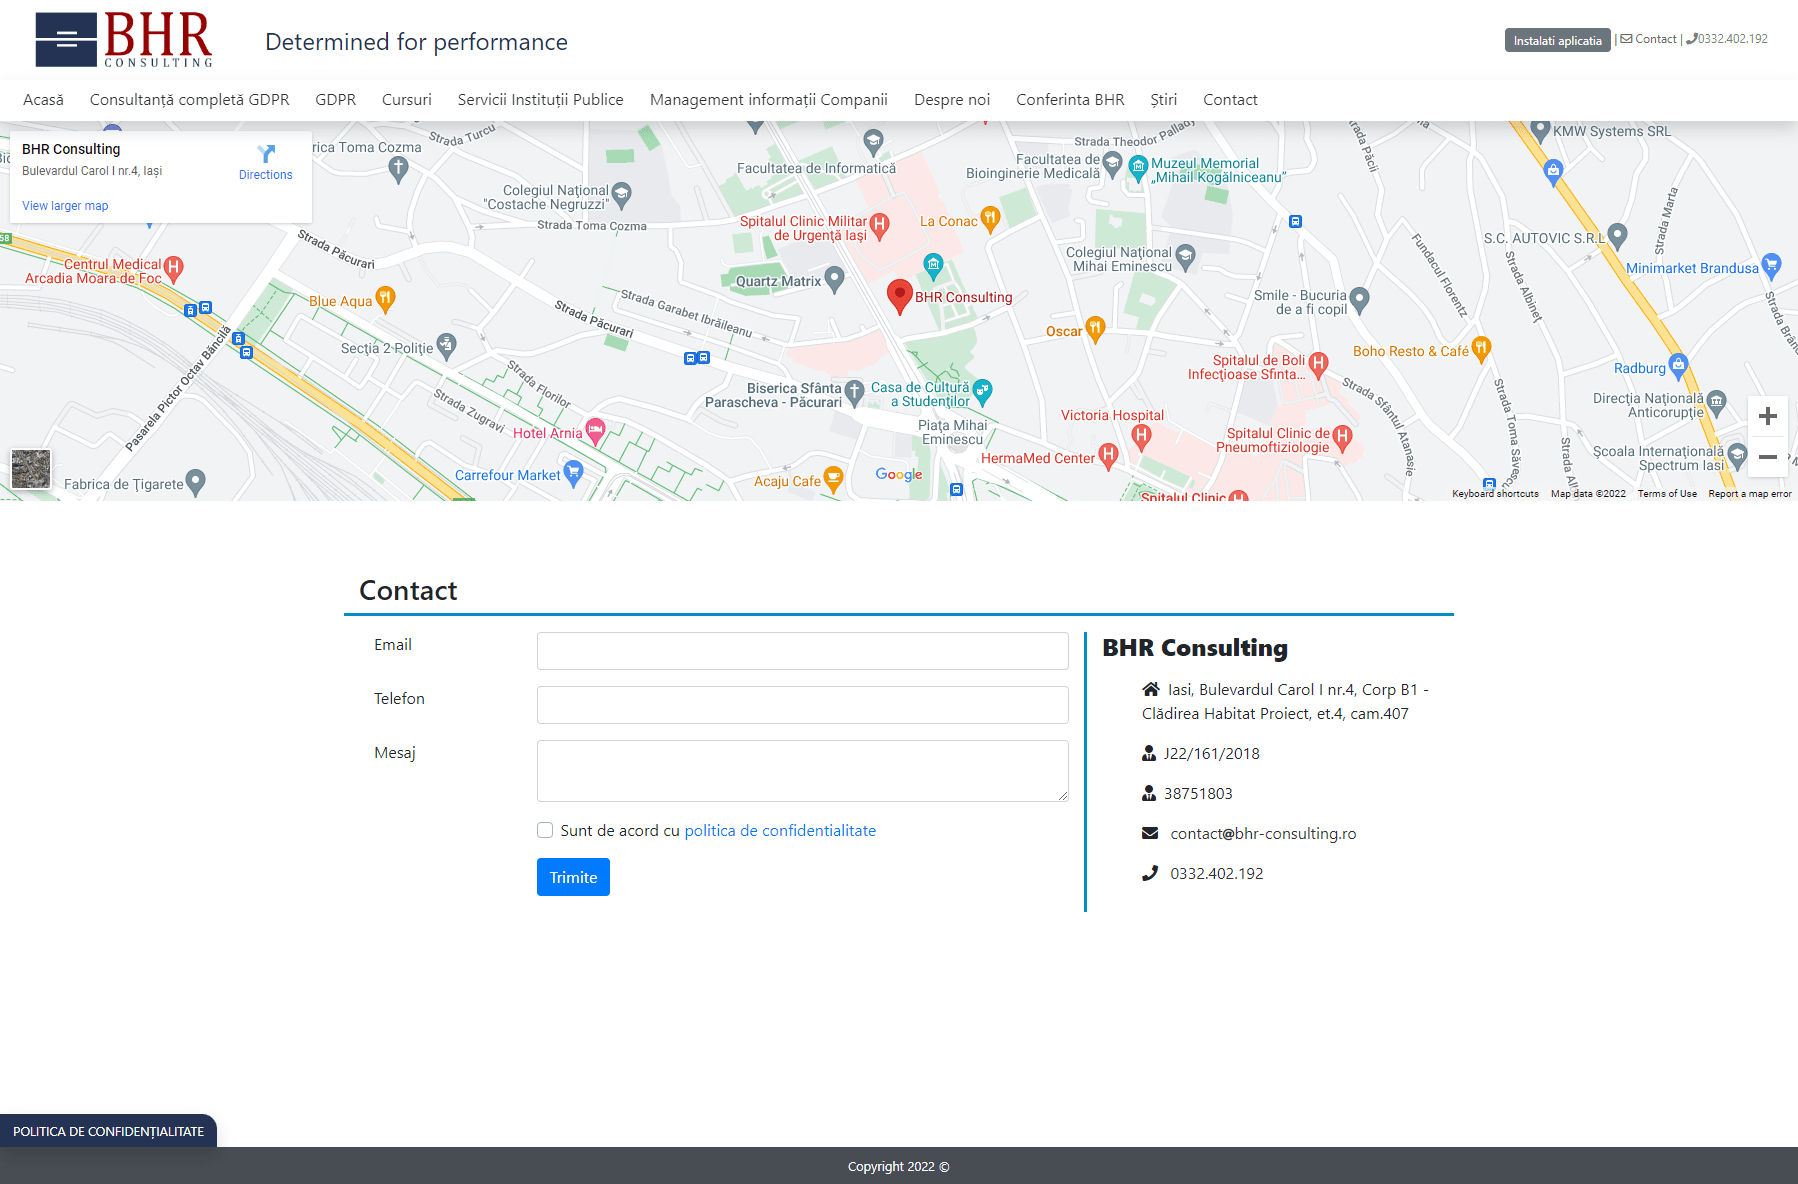Click the Acaju Cafe marker
This screenshot has height=1184, width=1798.
tap(833, 479)
